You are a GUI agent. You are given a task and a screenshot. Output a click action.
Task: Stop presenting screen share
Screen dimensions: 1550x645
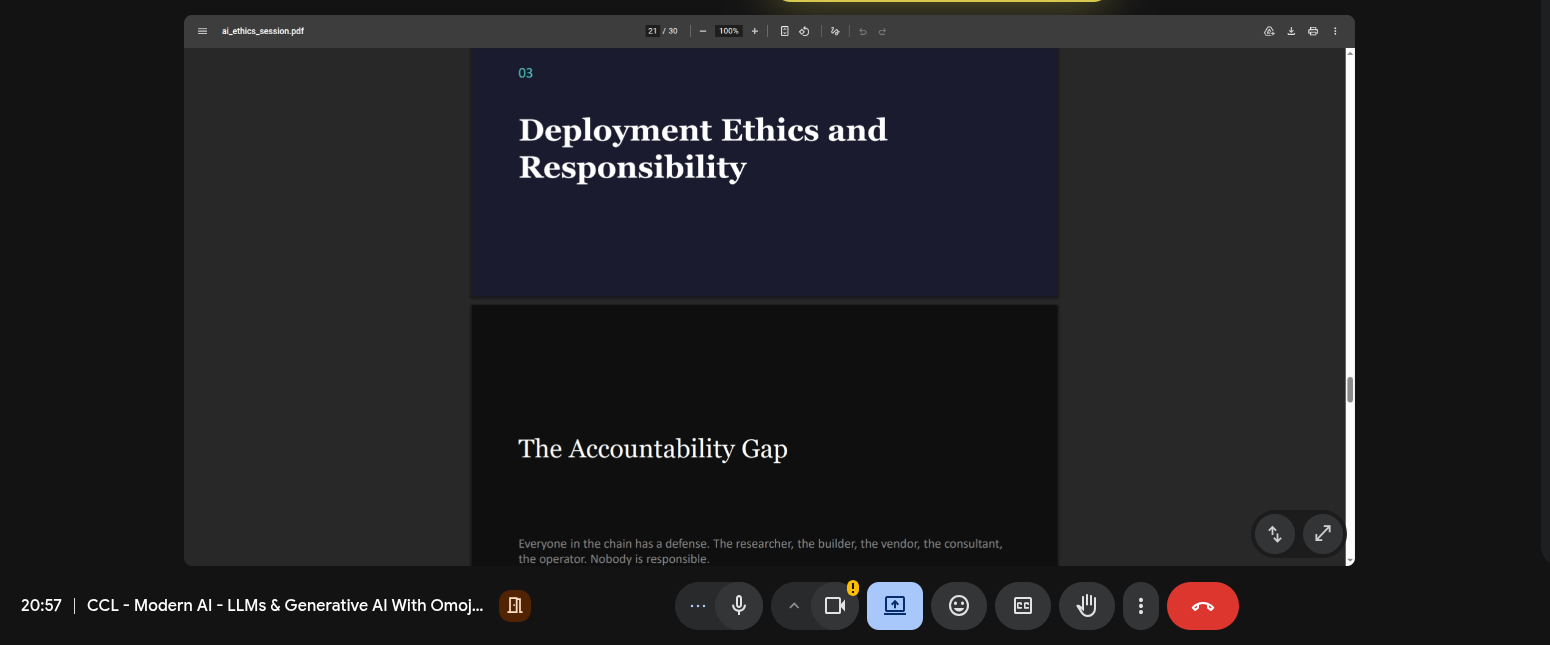click(x=895, y=606)
